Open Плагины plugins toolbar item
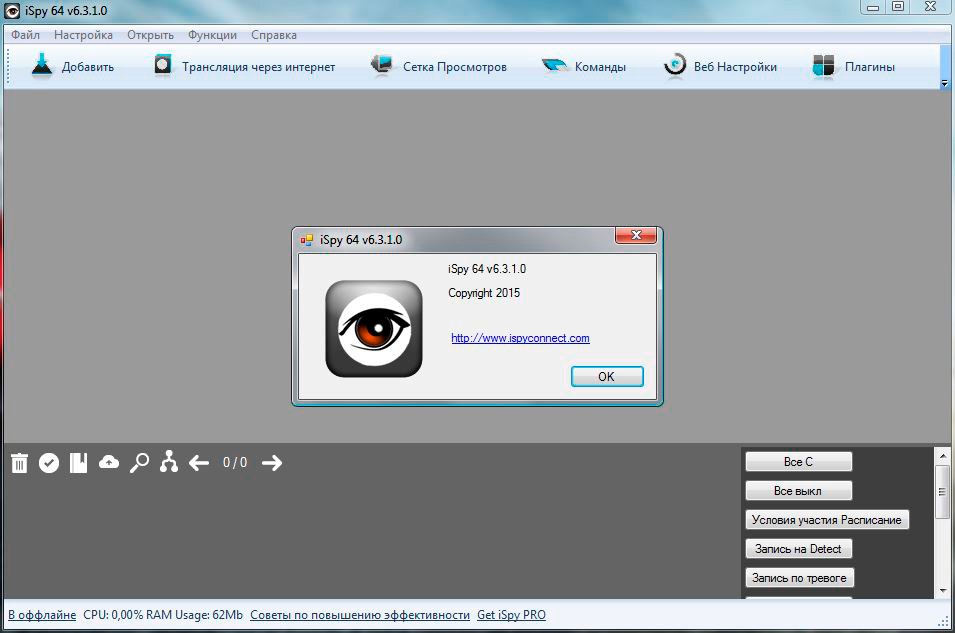This screenshot has width=955, height=633. pos(853,66)
